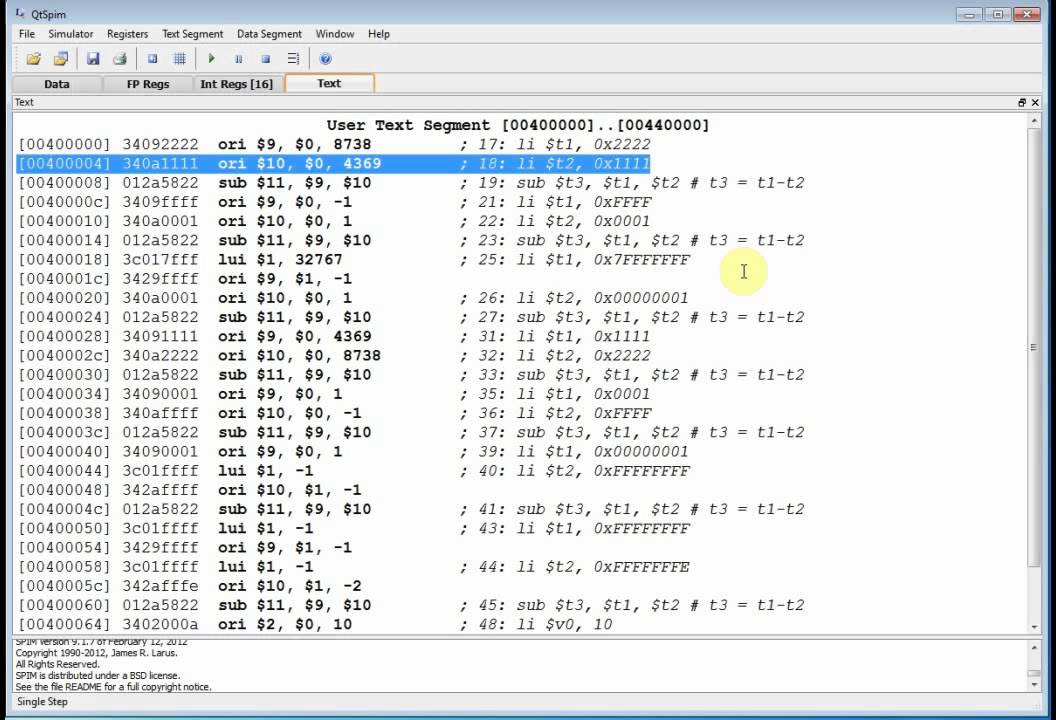Switch to the Int Regs [16] tab
Image resolution: width=1056 pixels, height=720 pixels.
coord(236,84)
